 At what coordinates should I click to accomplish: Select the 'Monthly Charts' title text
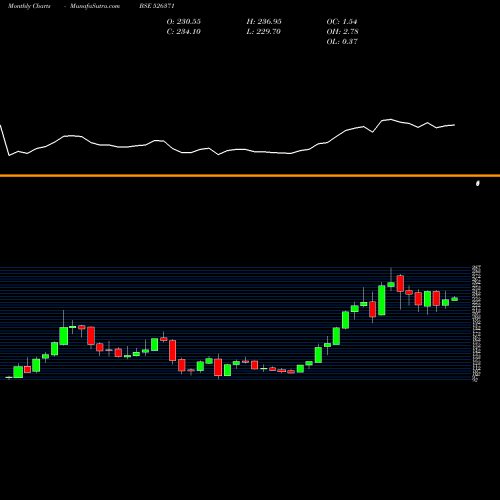pos(29,6)
